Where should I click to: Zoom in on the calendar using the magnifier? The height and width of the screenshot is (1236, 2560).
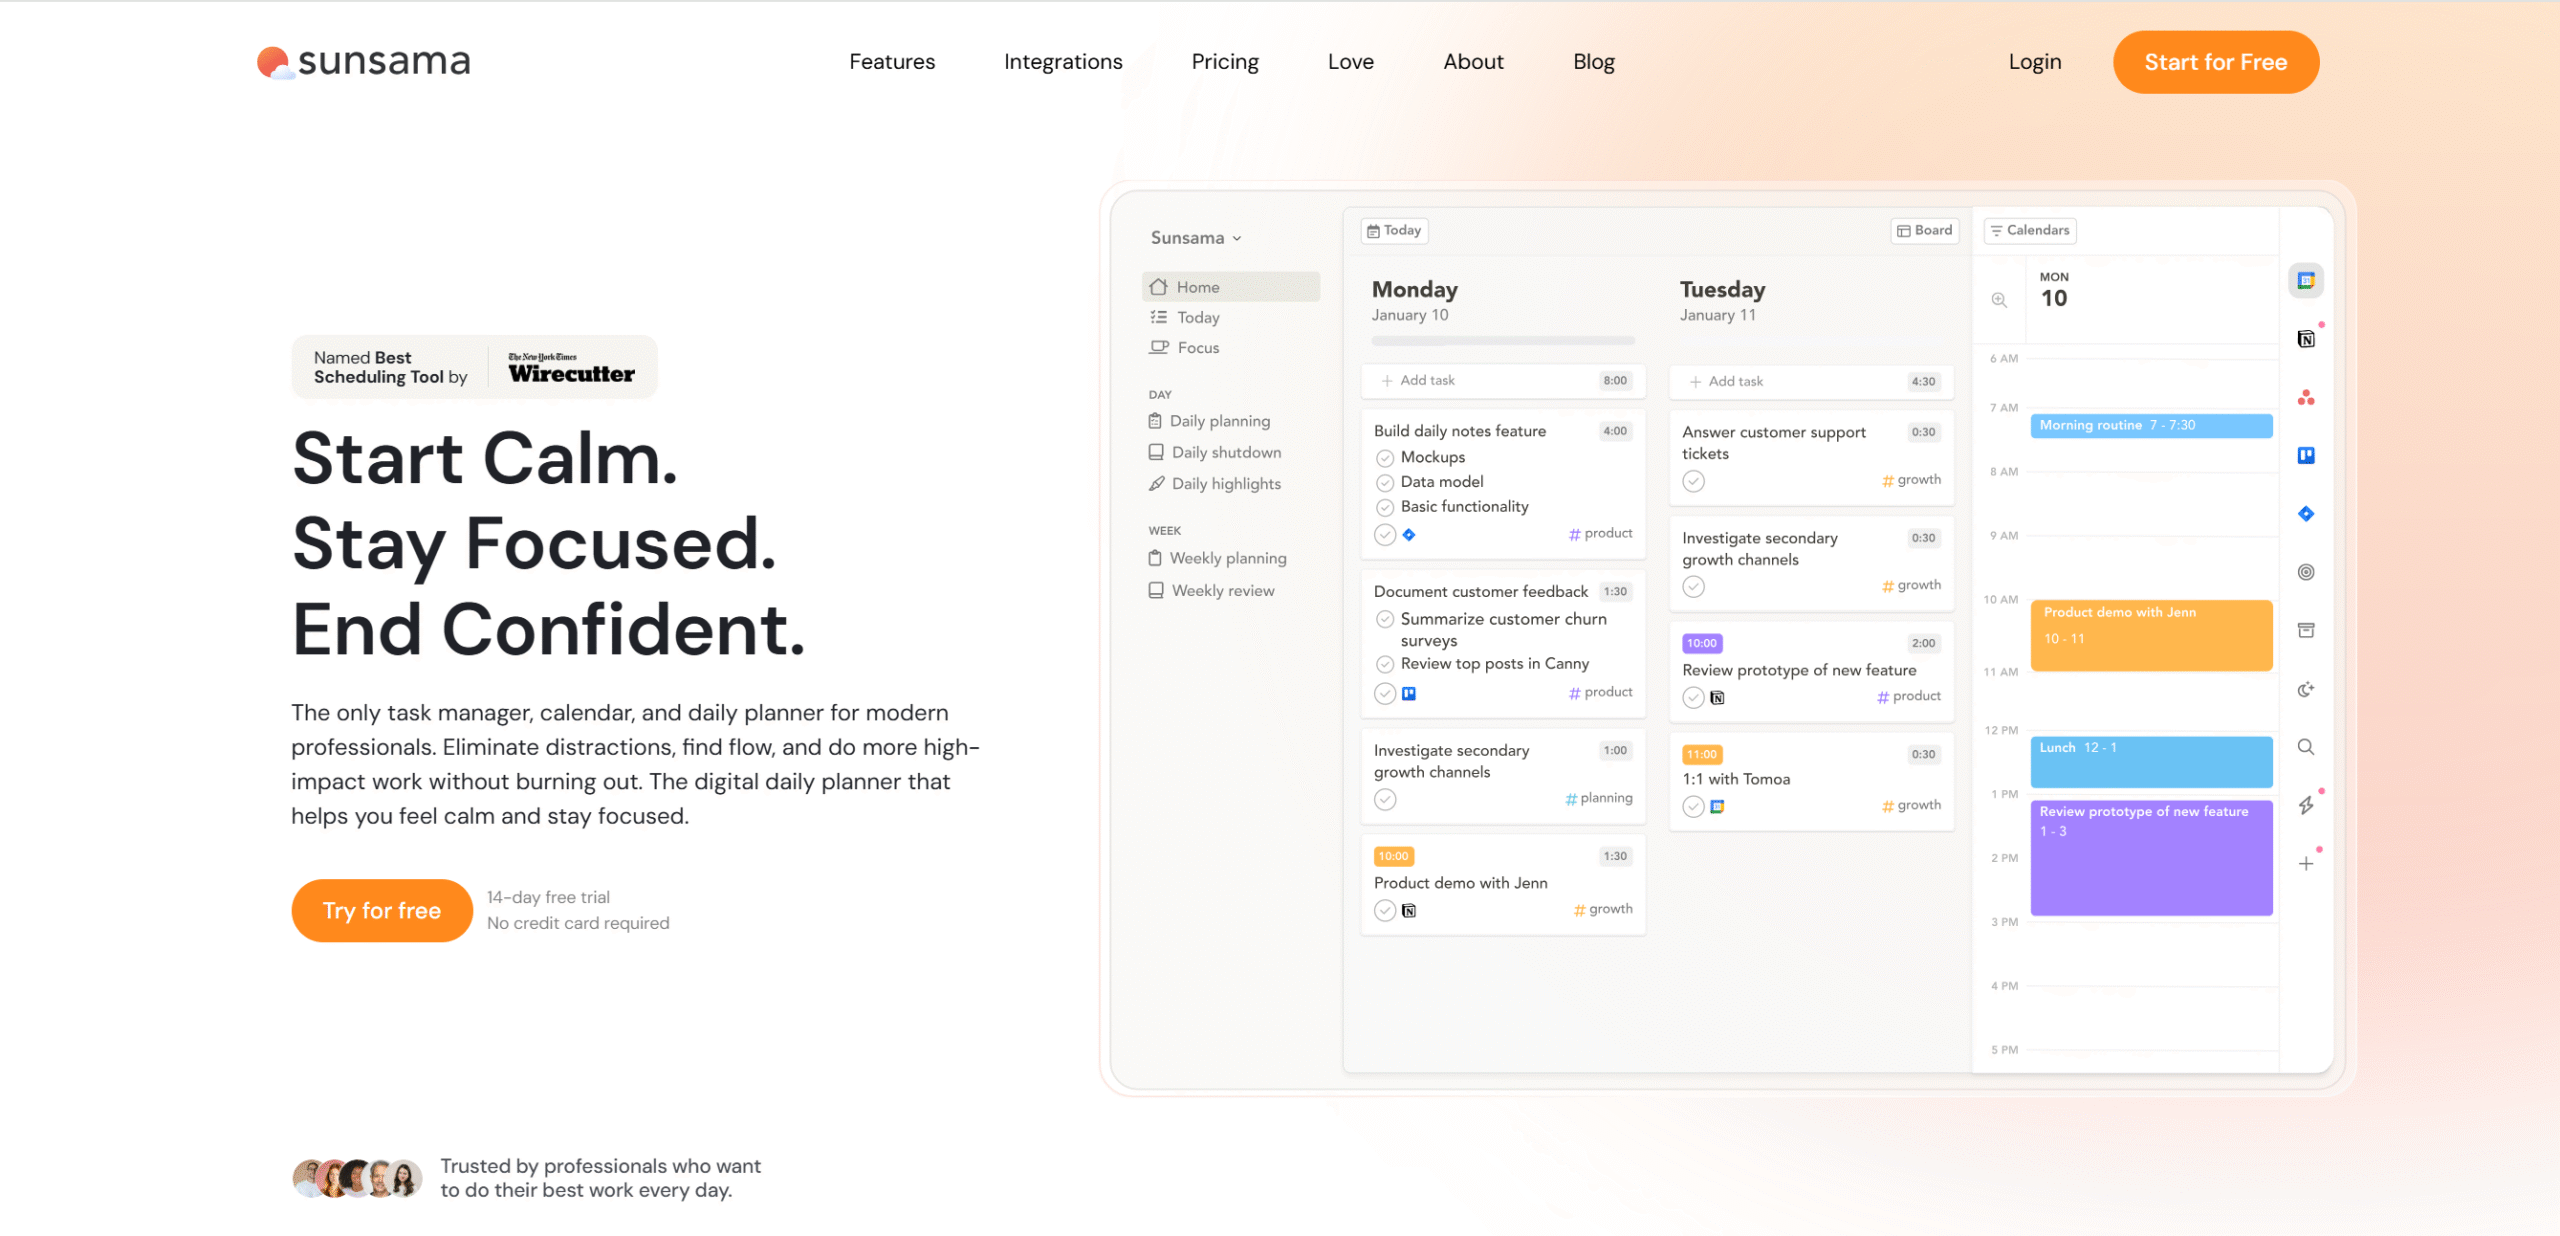(x=1999, y=300)
